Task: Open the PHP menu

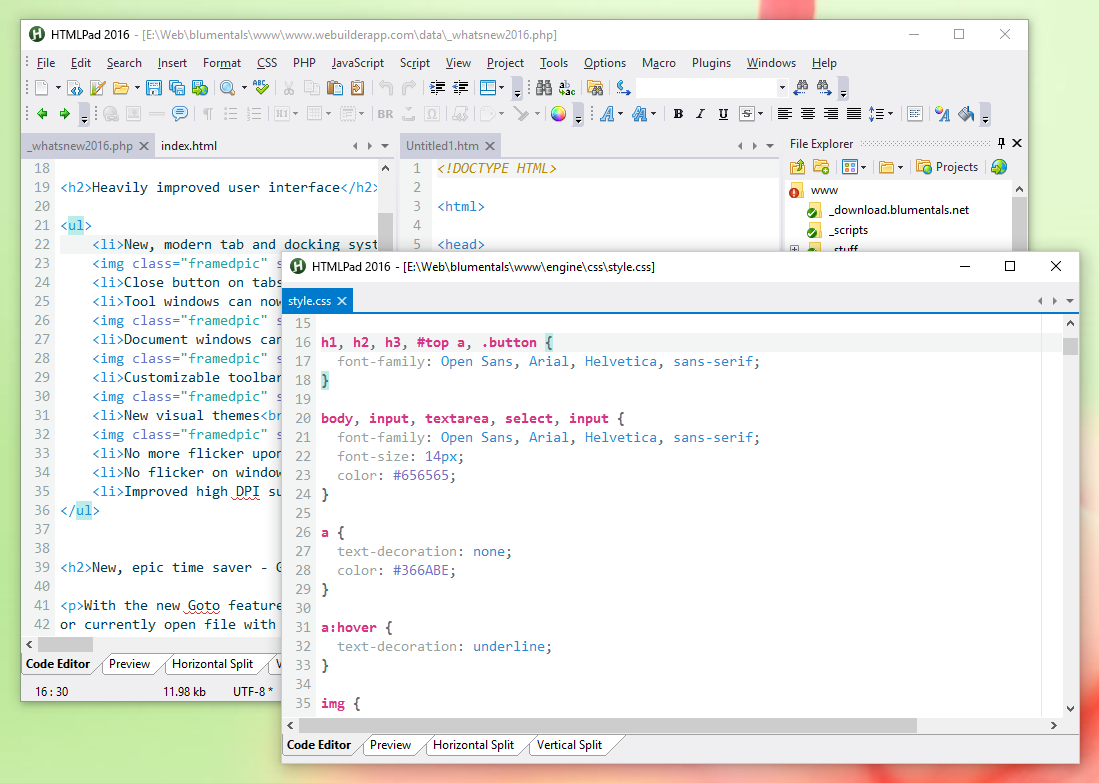Action: coord(304,63)
